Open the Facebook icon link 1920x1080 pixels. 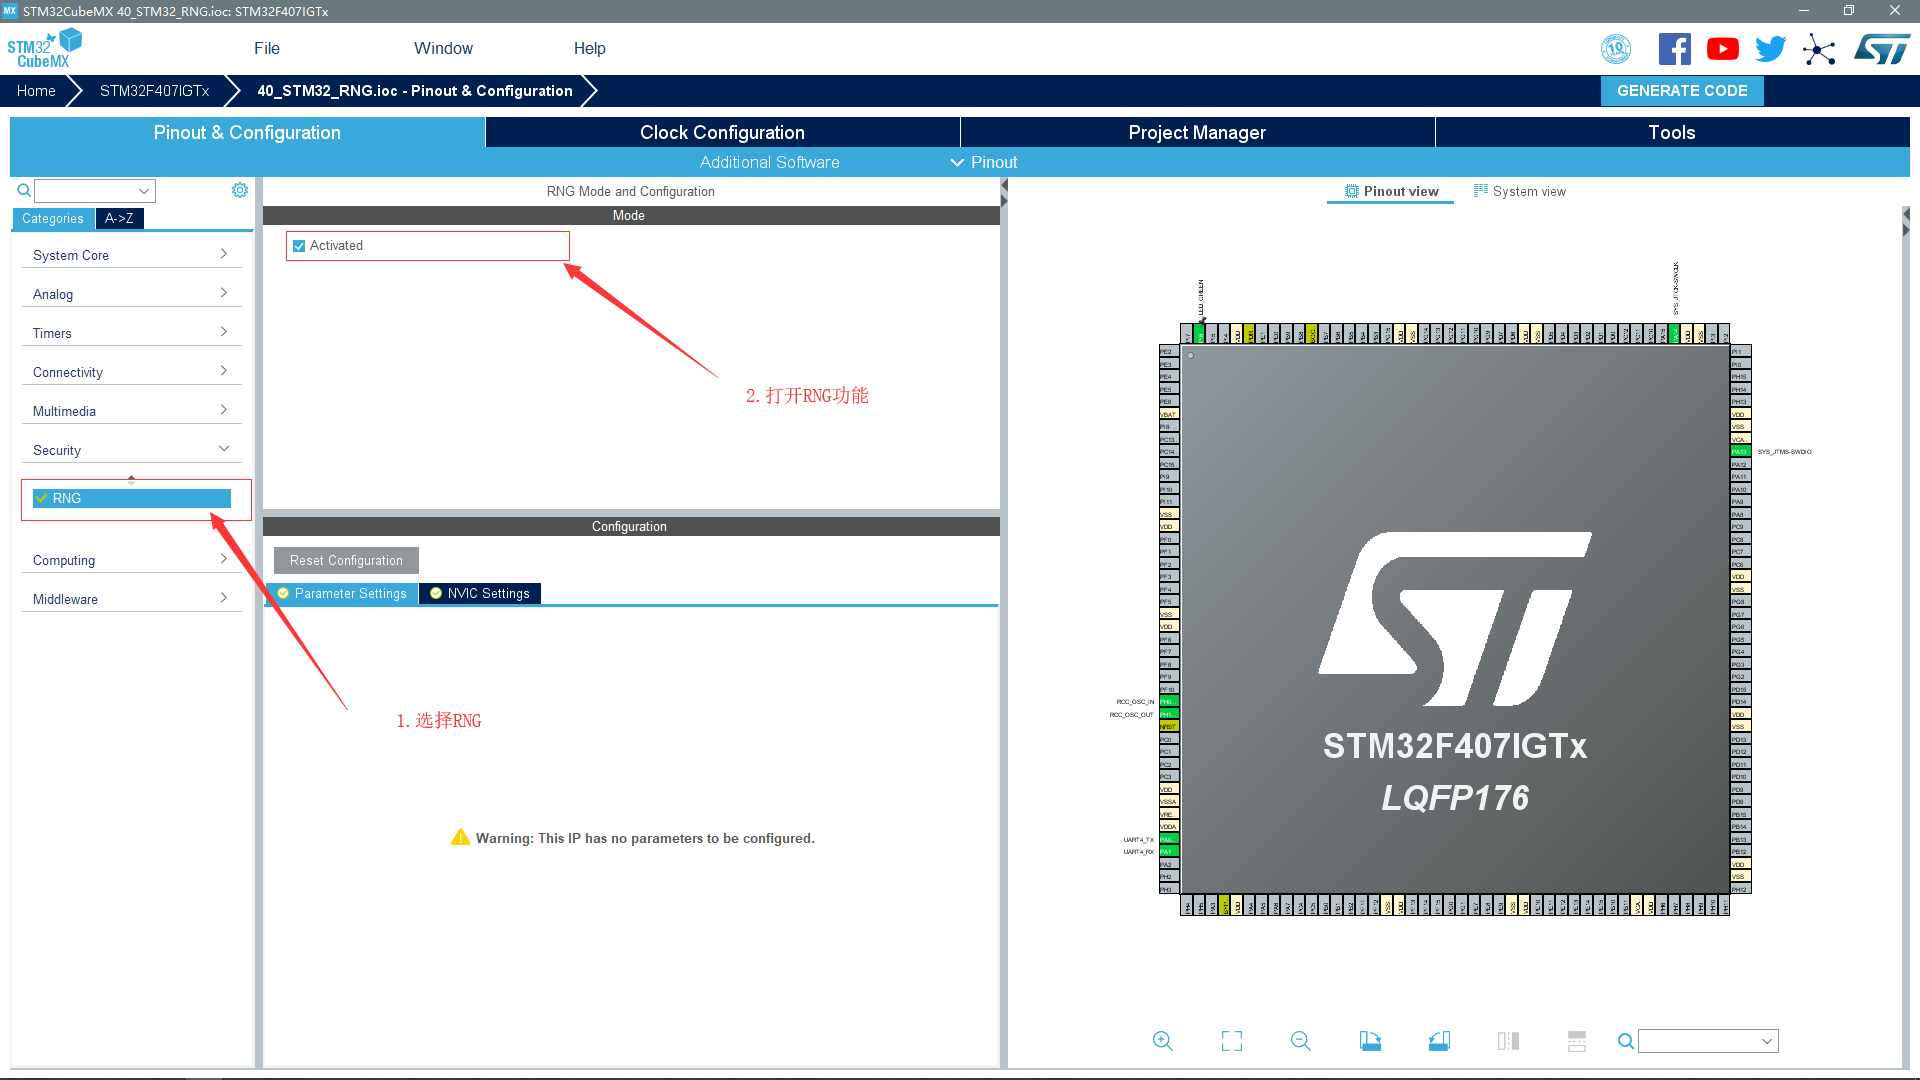click(x=1674, y=49)
